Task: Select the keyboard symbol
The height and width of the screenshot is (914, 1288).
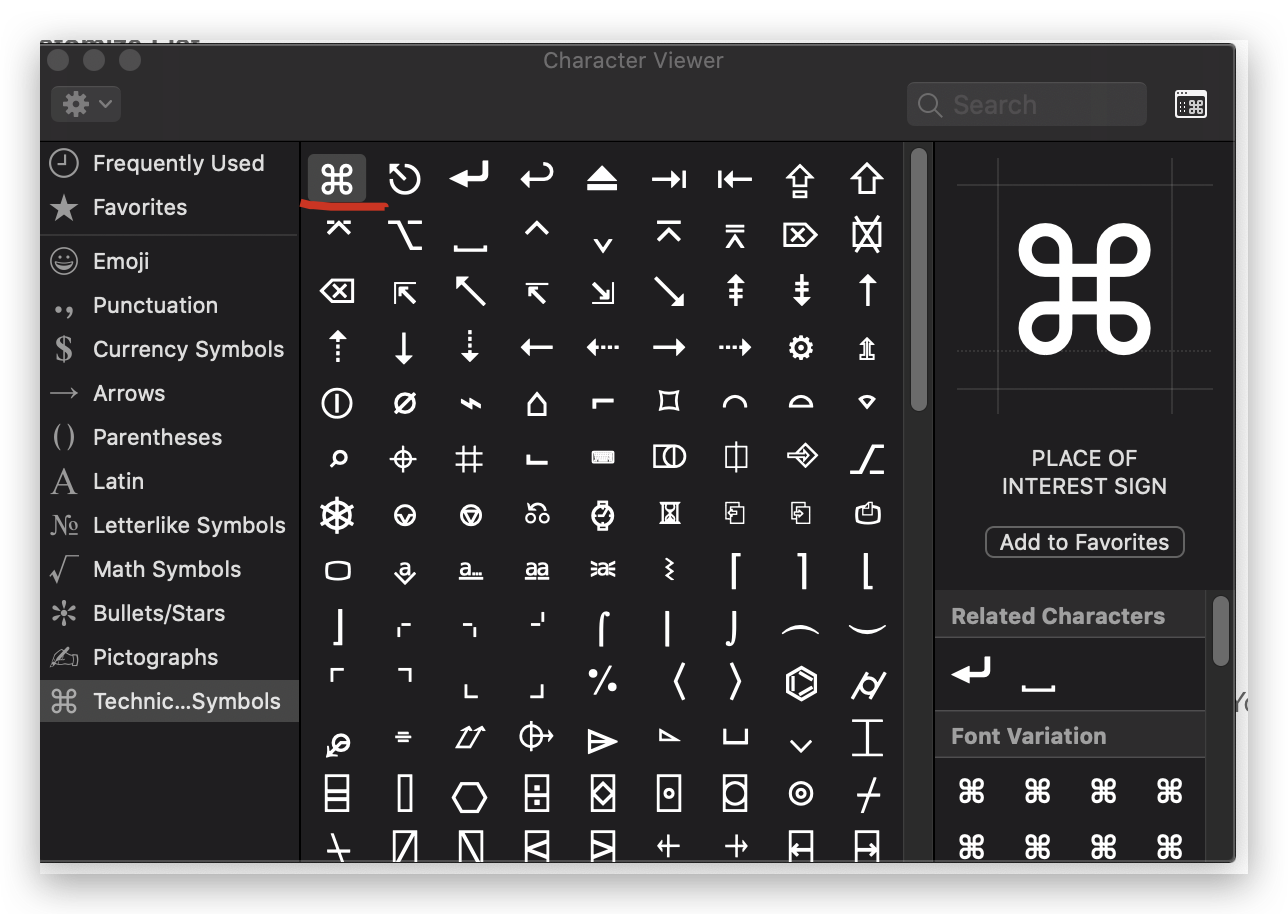Action: [602, 457]
